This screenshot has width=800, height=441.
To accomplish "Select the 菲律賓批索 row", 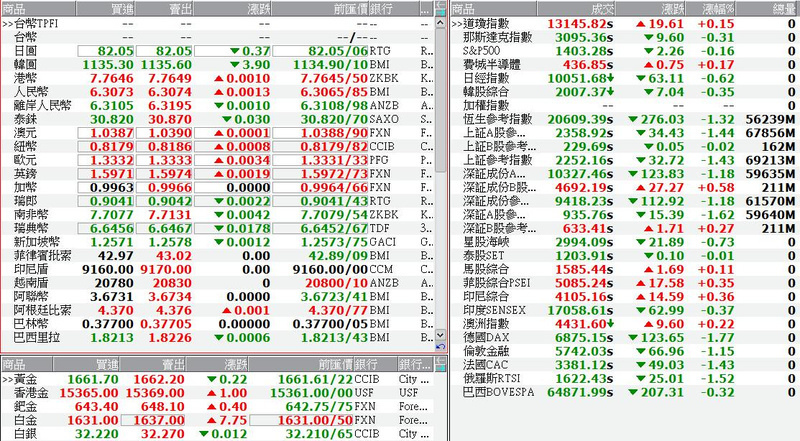I will pyautogui.click(x=217, y=256).
